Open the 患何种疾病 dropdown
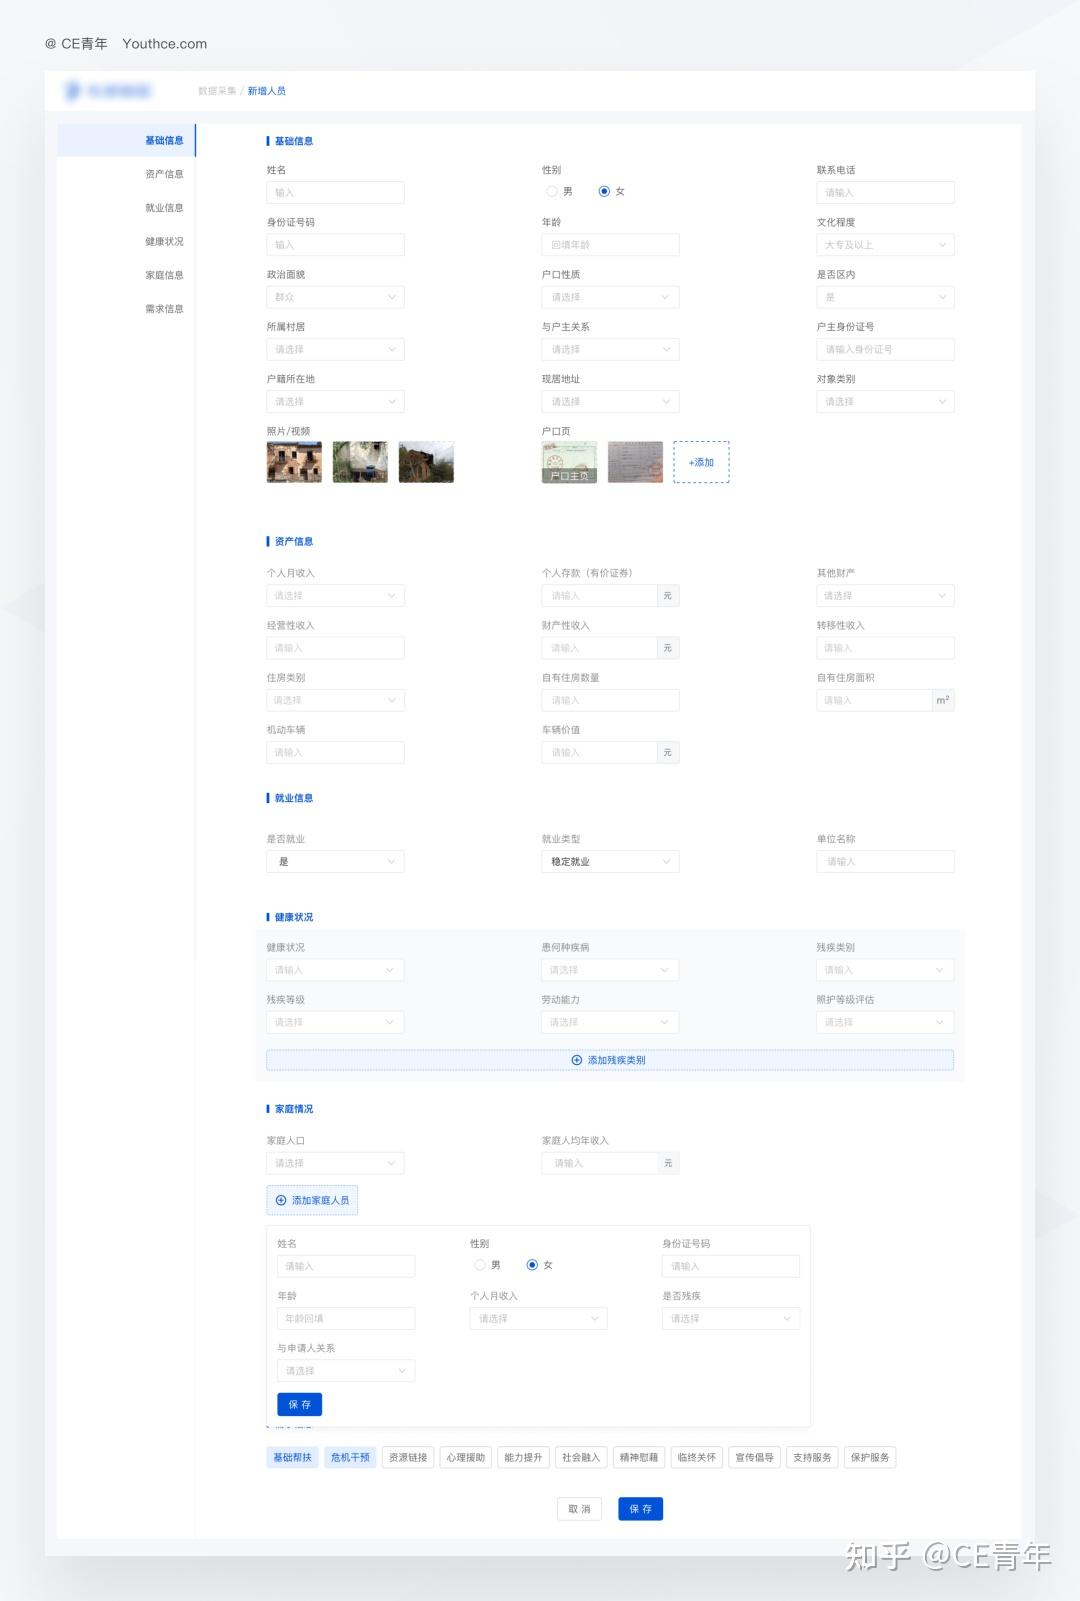 pos(610,970)
